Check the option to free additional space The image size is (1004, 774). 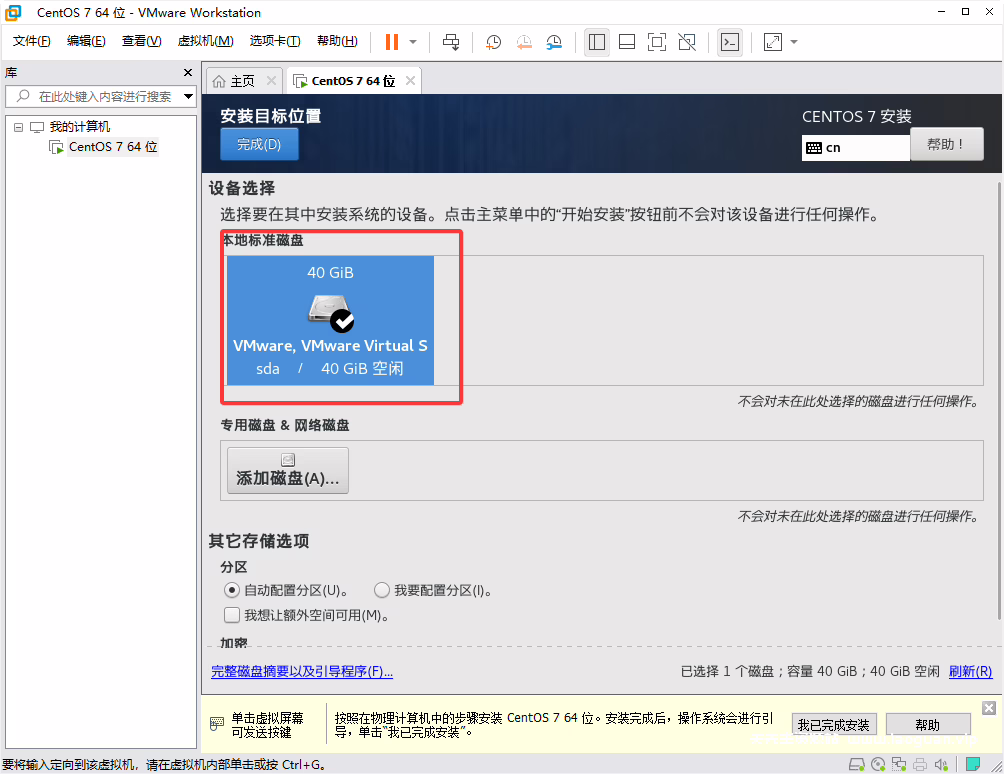point(231,614)
